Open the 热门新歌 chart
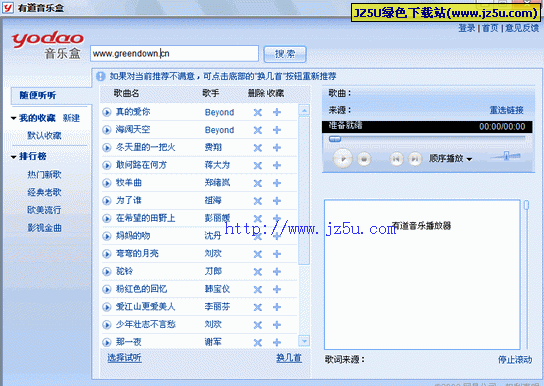This screenshot has height=386, width=544. 44,174
